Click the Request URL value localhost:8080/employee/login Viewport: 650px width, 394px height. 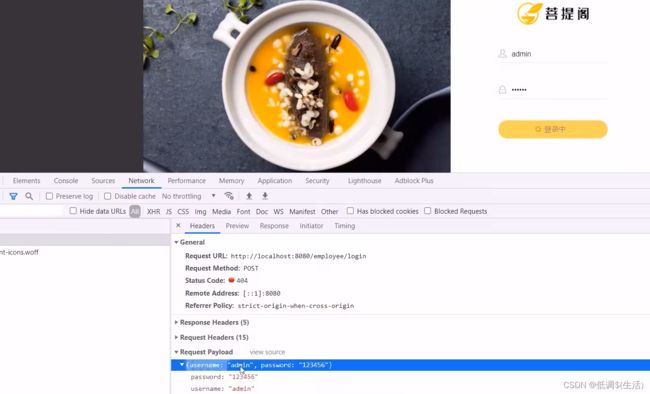click(298, 256)
